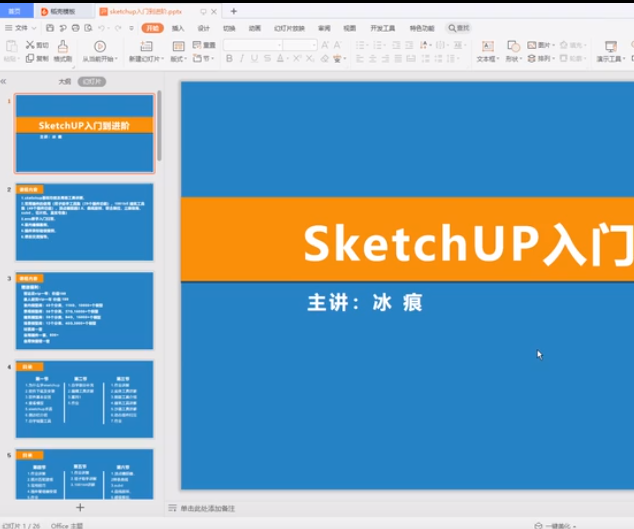Click the Print Preview icon
This screenshot has width=634, height=529.
pos(88,28)
